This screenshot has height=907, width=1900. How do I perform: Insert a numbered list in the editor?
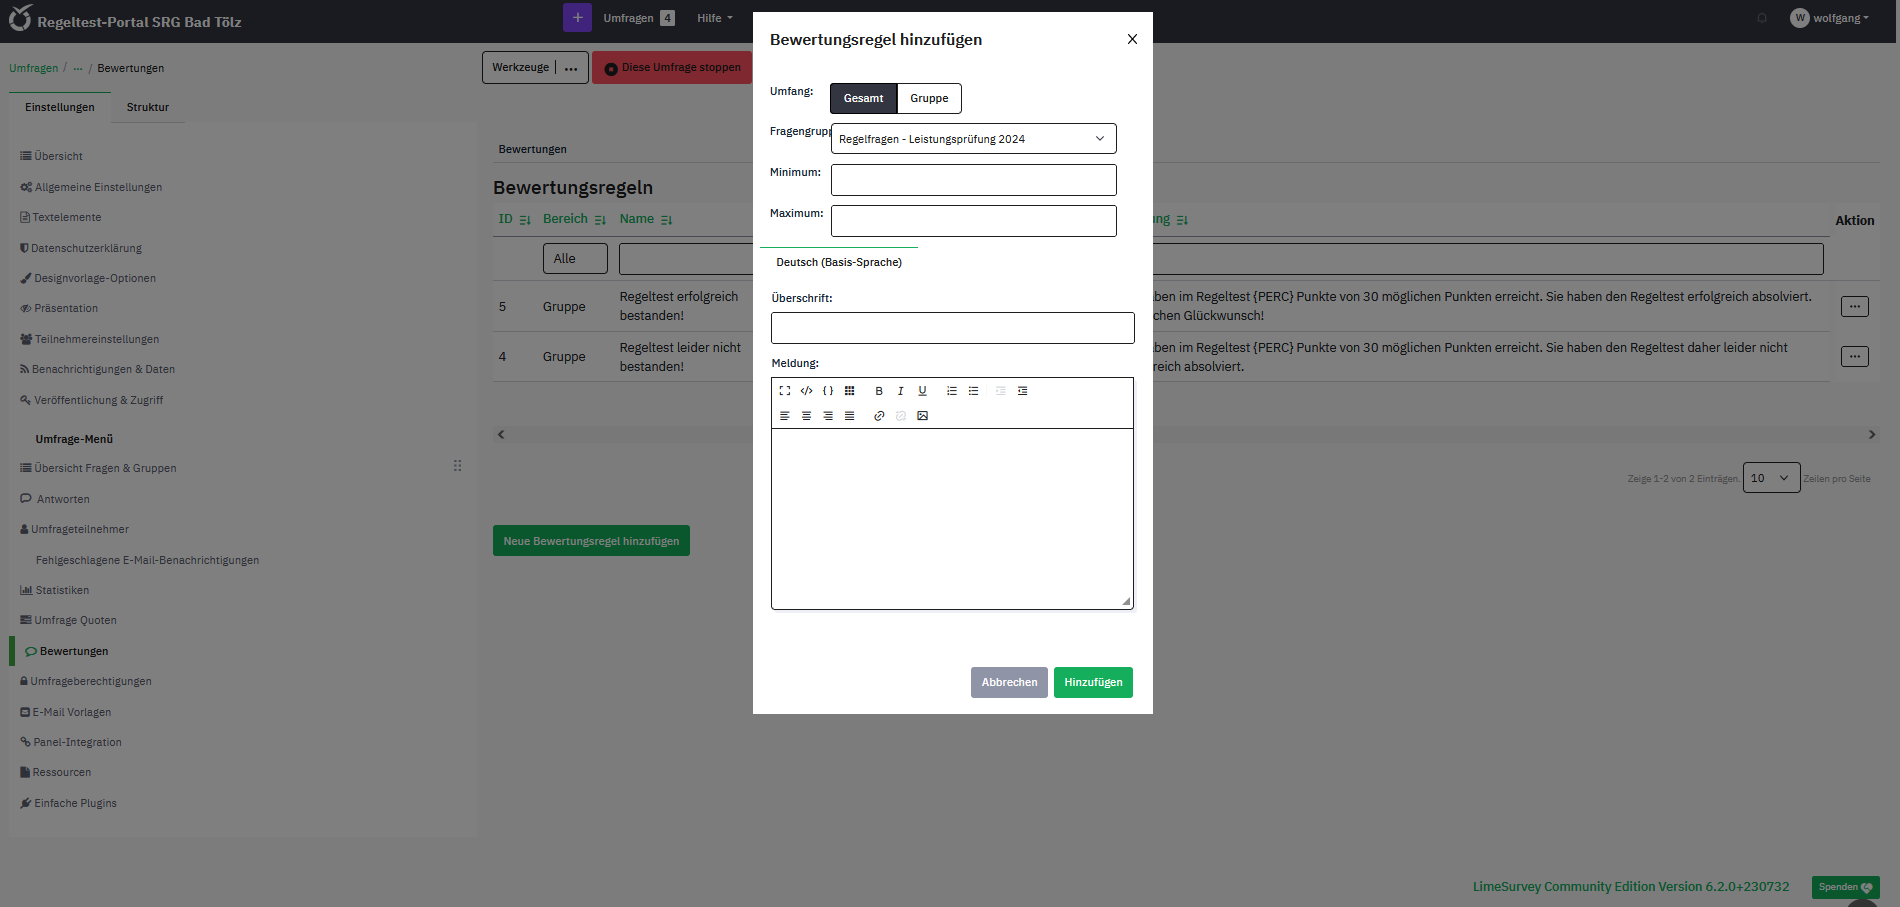(x=952, y=391)
